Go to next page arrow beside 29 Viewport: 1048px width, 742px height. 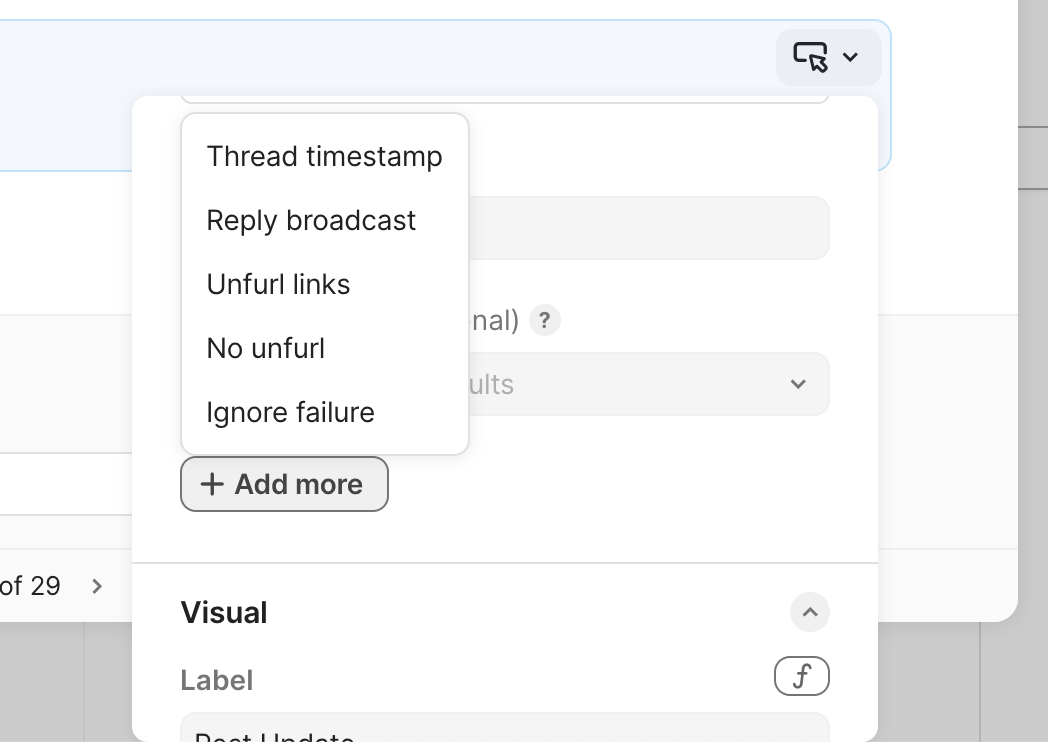tap(97, 586)
